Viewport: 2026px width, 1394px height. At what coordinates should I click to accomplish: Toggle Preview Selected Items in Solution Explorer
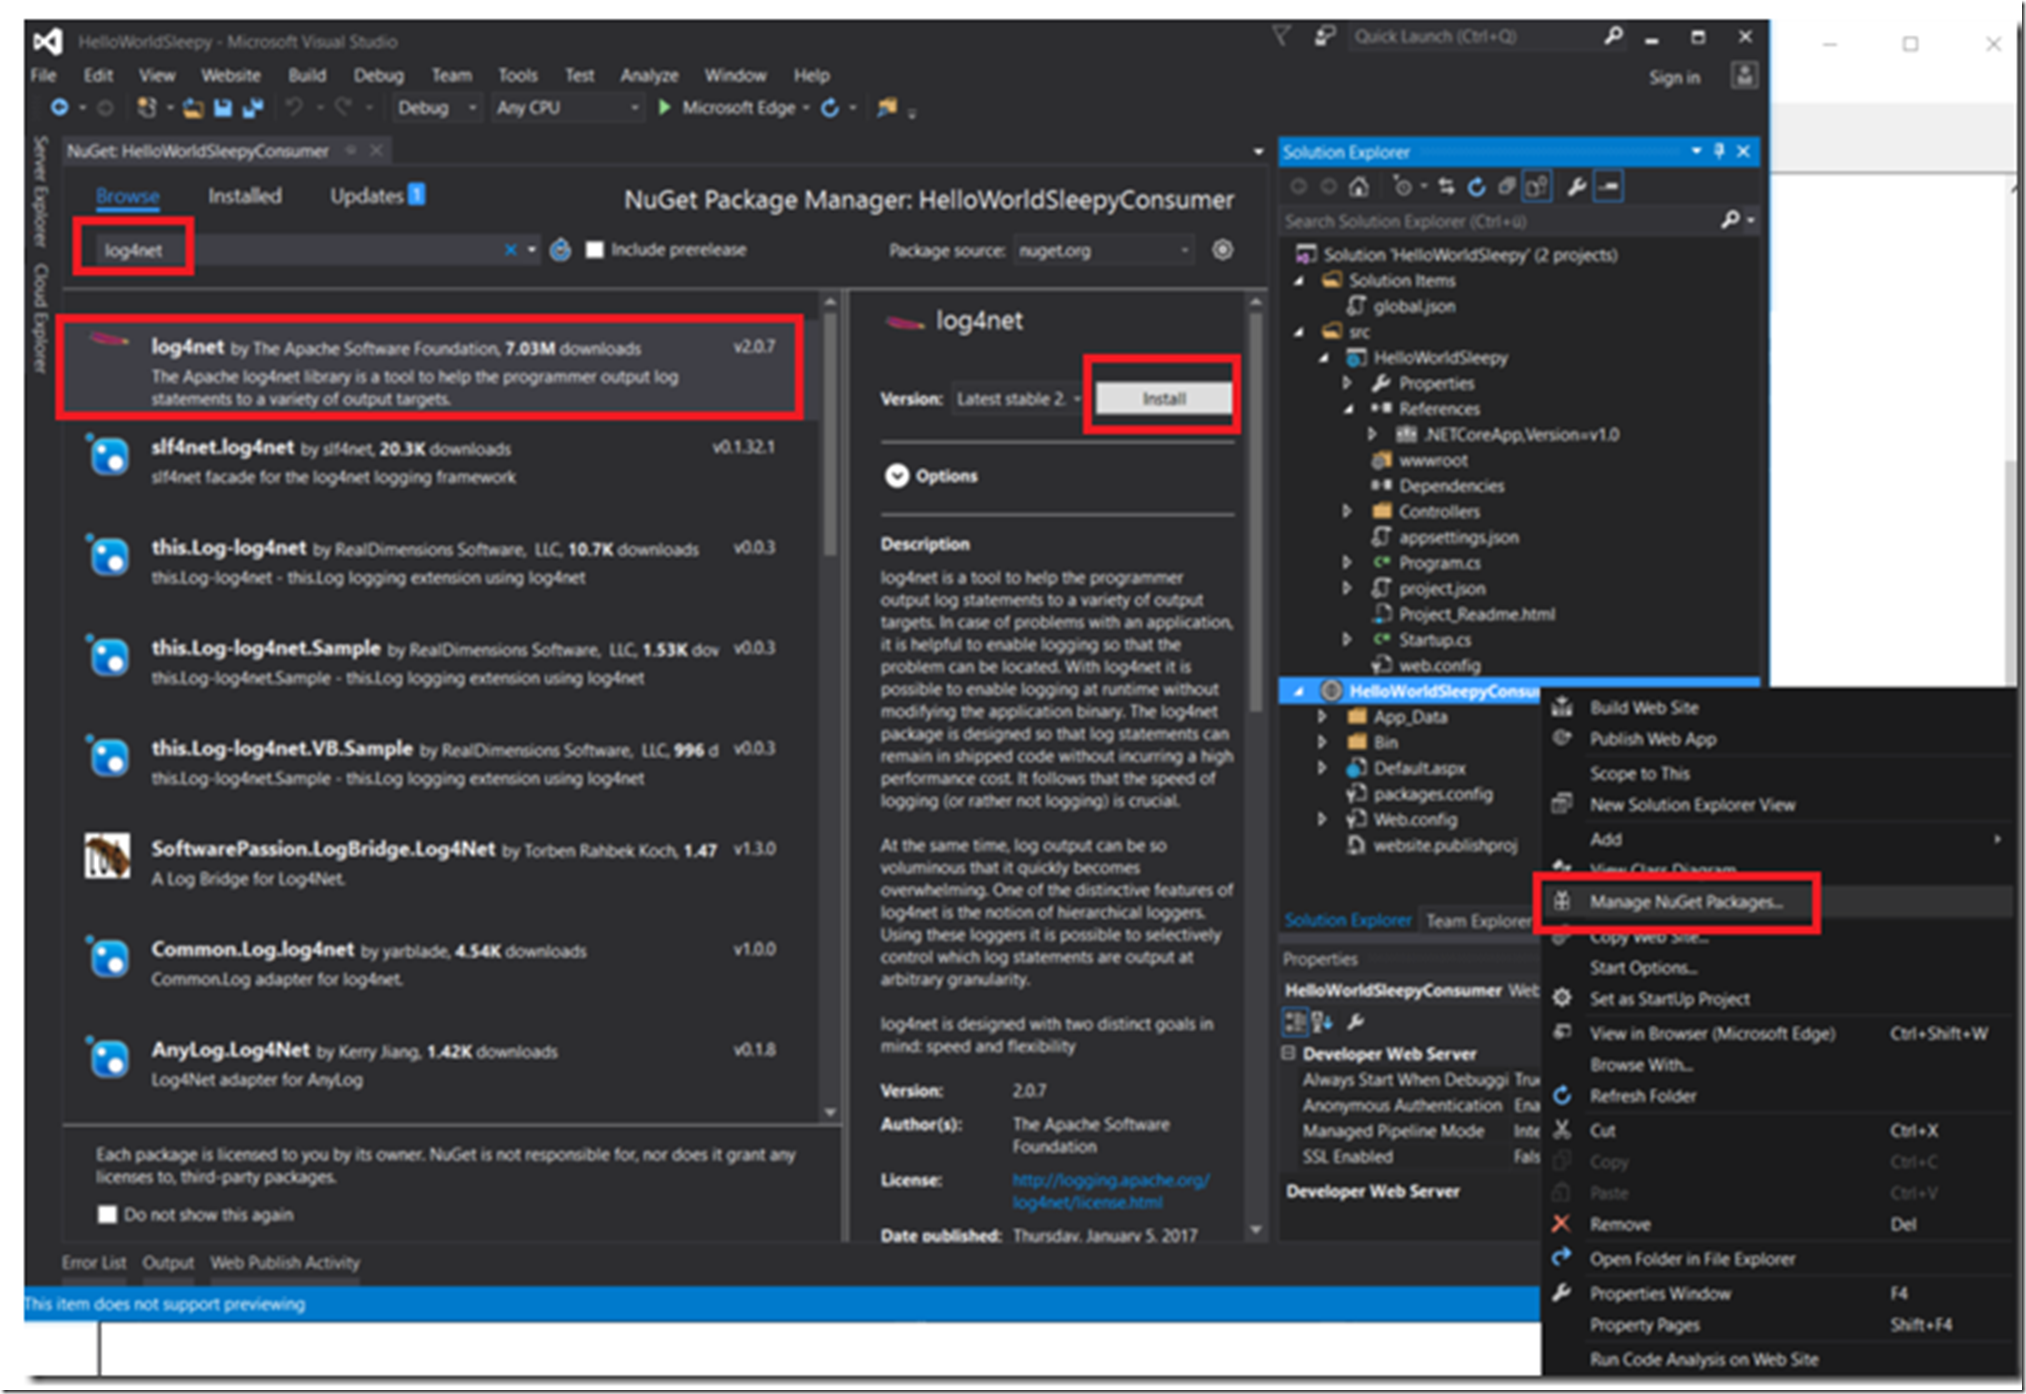tap(1608, 186)
